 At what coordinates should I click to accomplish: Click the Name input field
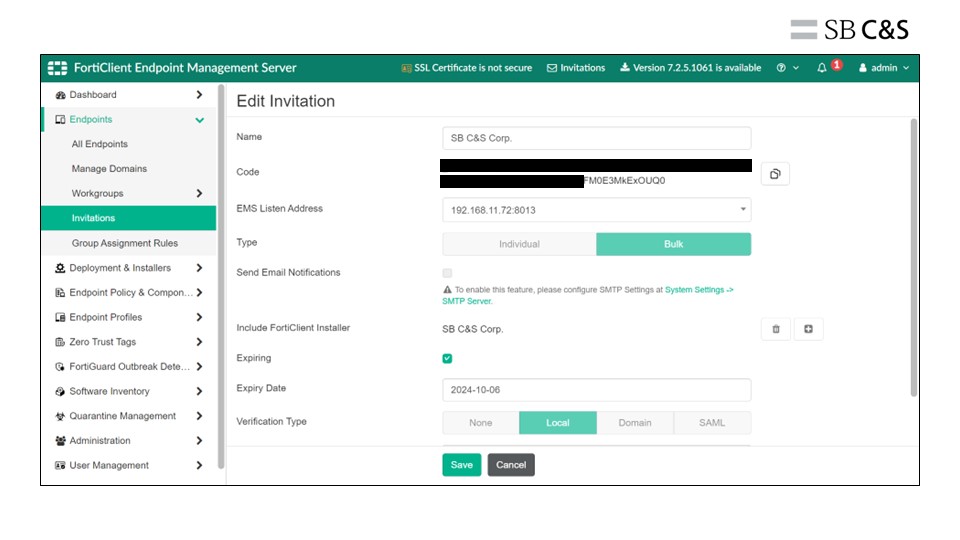tap(597, 138)
